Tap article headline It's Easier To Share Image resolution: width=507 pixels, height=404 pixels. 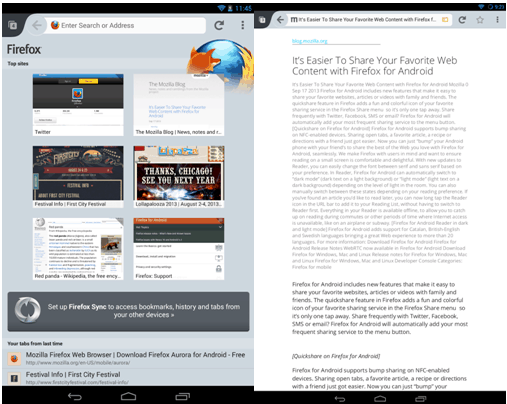coord(375,66)
